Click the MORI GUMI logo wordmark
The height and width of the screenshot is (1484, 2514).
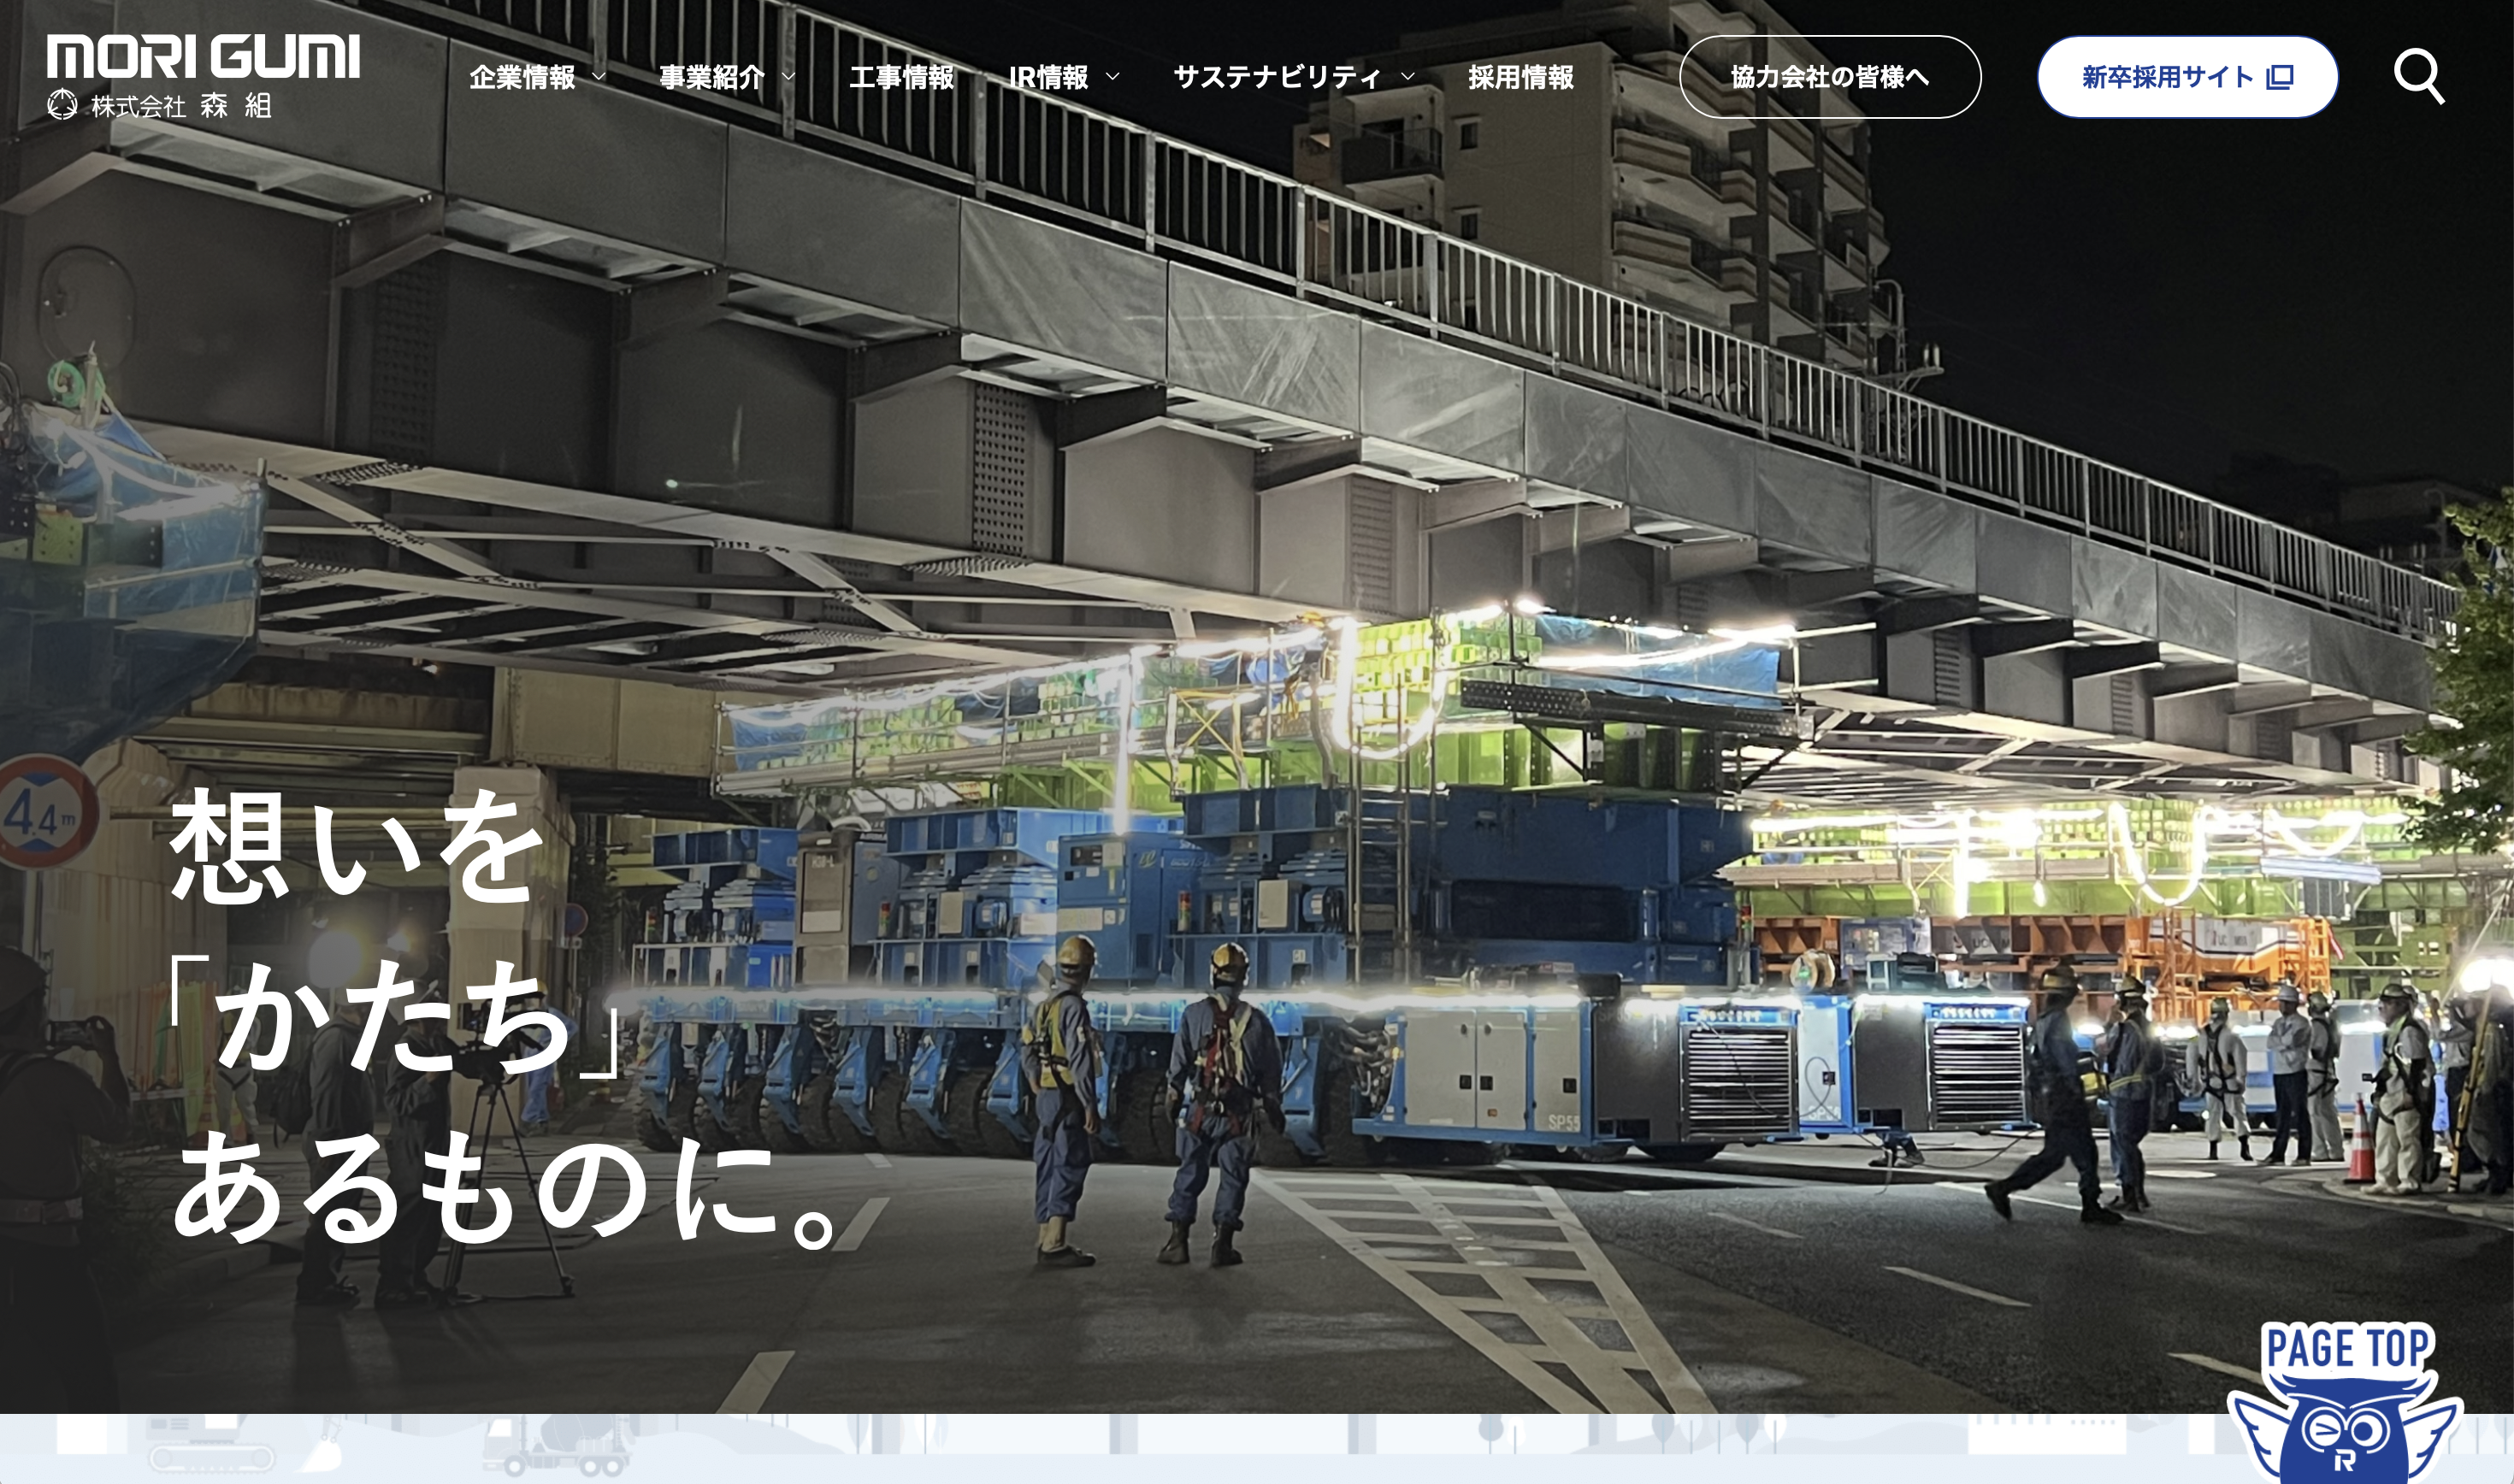(x=203, y=56)
